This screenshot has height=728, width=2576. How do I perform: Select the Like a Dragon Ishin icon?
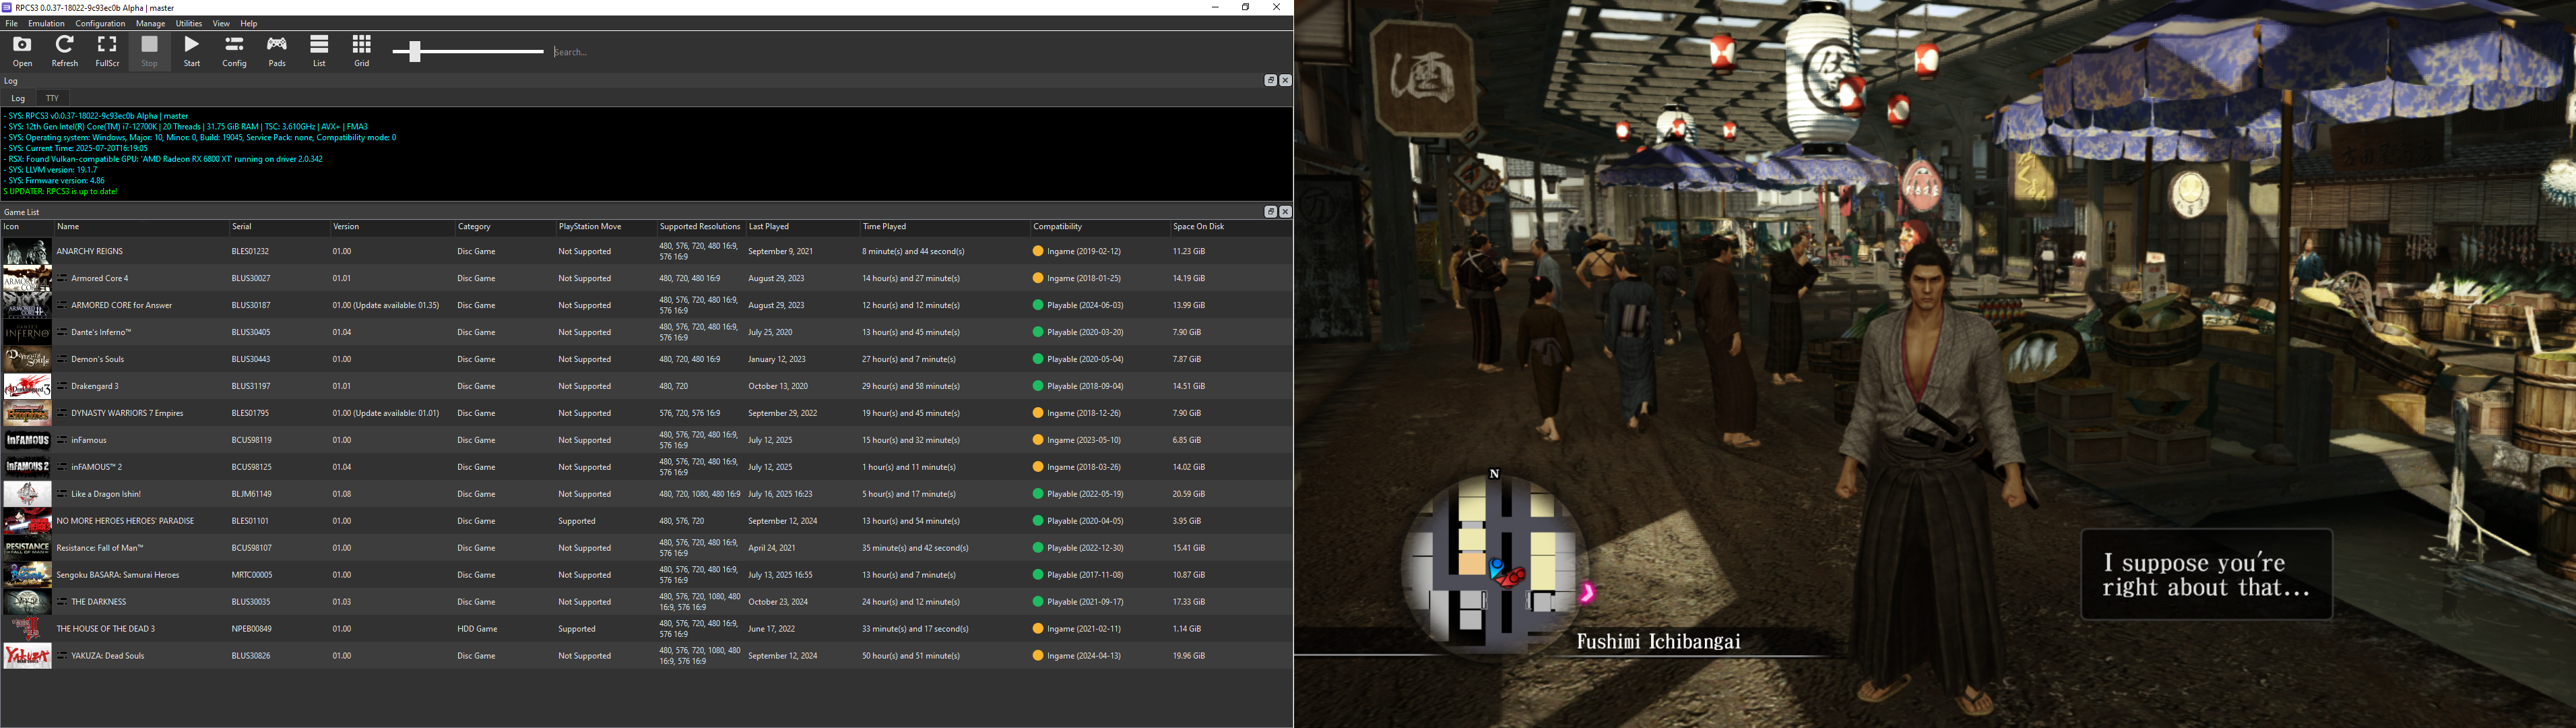click(27, 494)
